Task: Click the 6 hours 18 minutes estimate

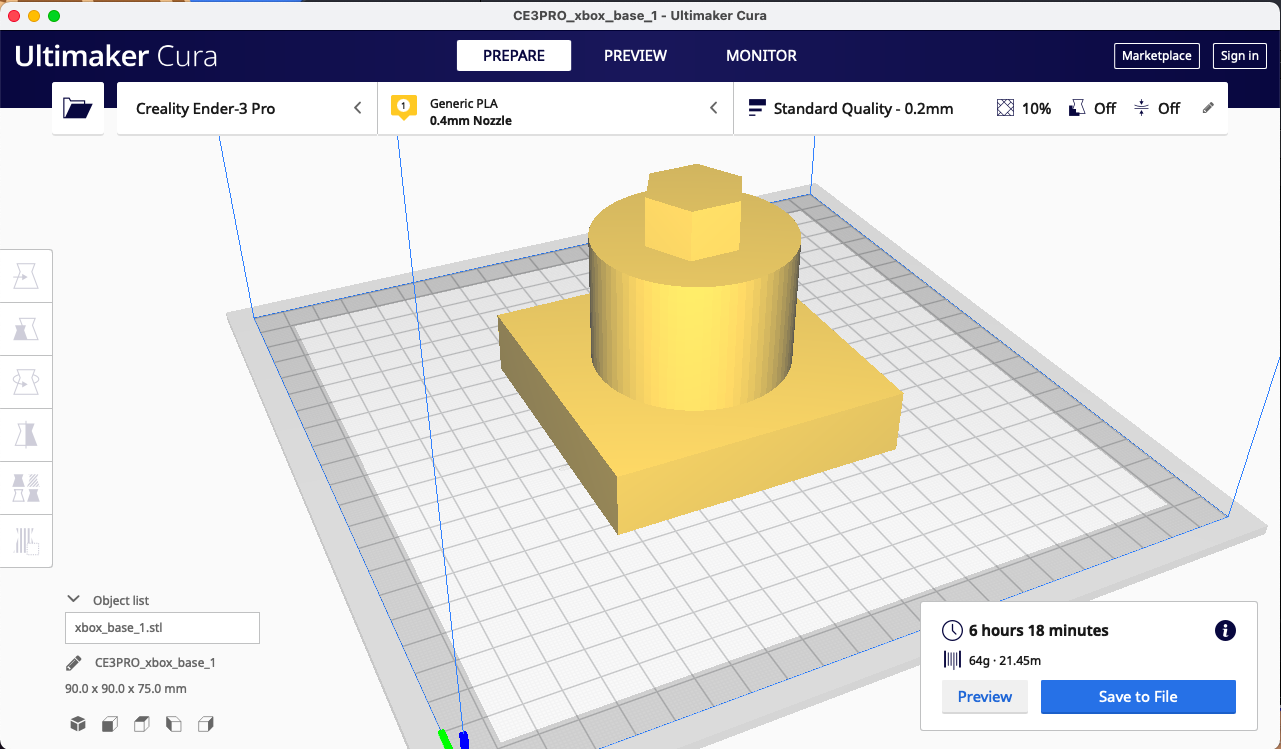Action: pyautogui.click(x=1039, y=631)
